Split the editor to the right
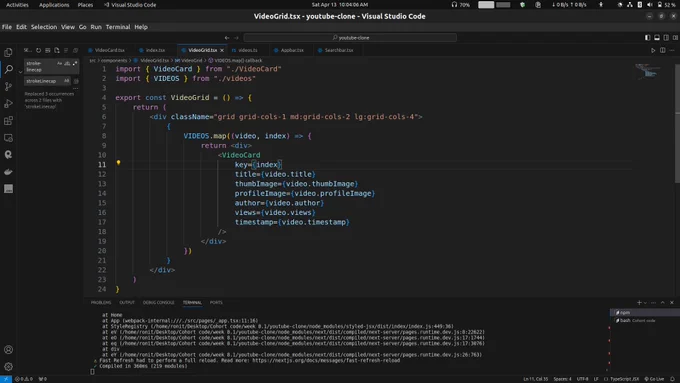The height and width of the screenshot is (383, 680). [663, 50]
